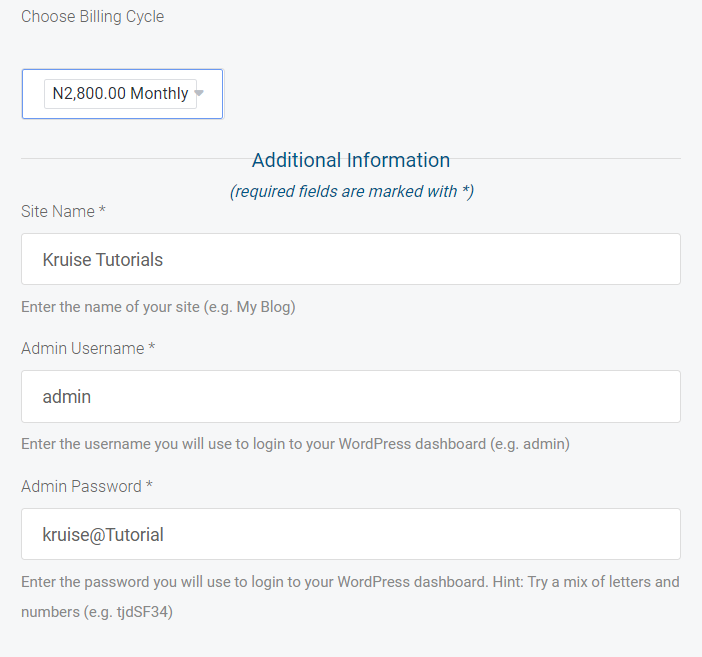Click the Admin Username field label
The height and width of the screenshot is (657, 702).
point(82,348)
